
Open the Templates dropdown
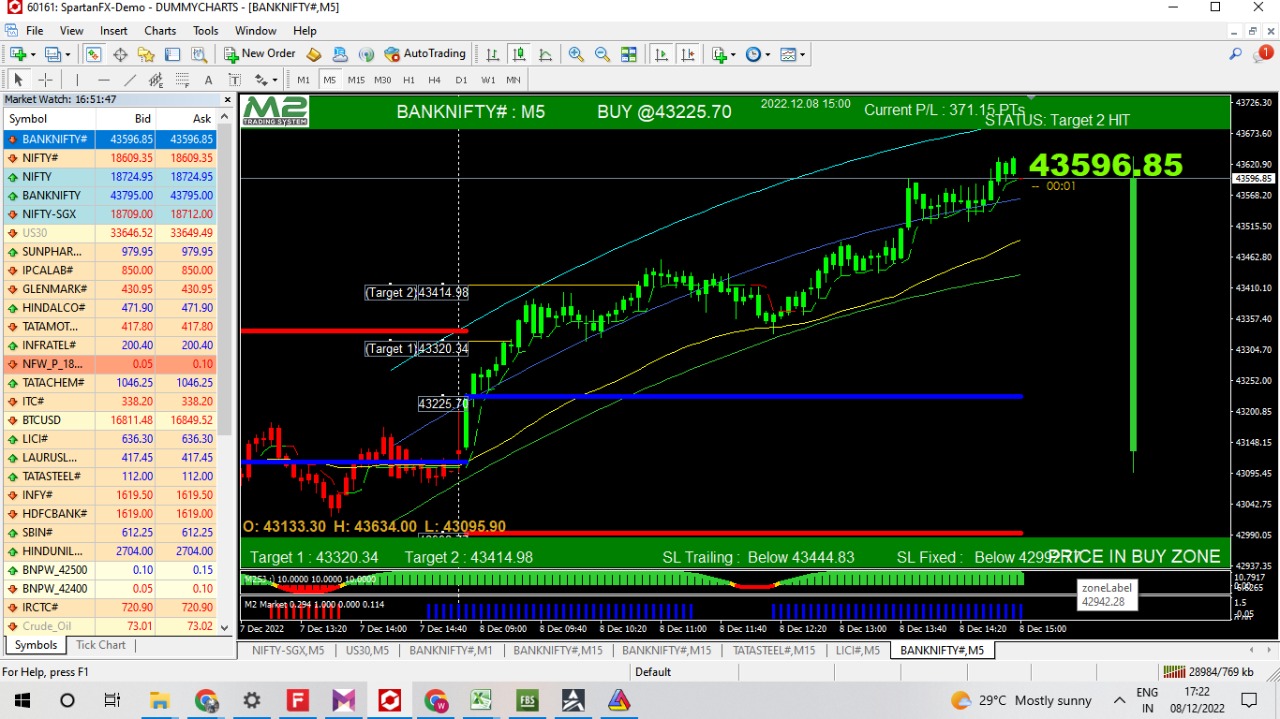[792, 54]
